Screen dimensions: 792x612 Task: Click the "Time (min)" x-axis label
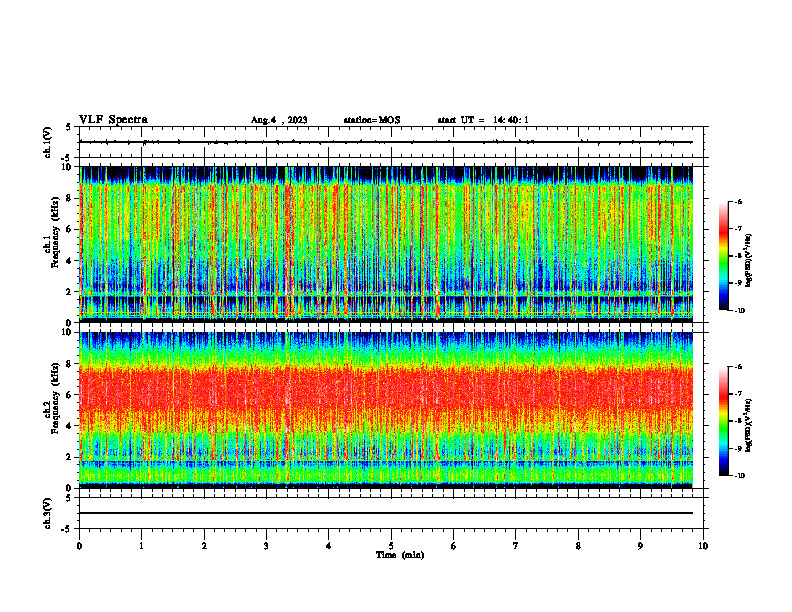[x=400, y=555]
